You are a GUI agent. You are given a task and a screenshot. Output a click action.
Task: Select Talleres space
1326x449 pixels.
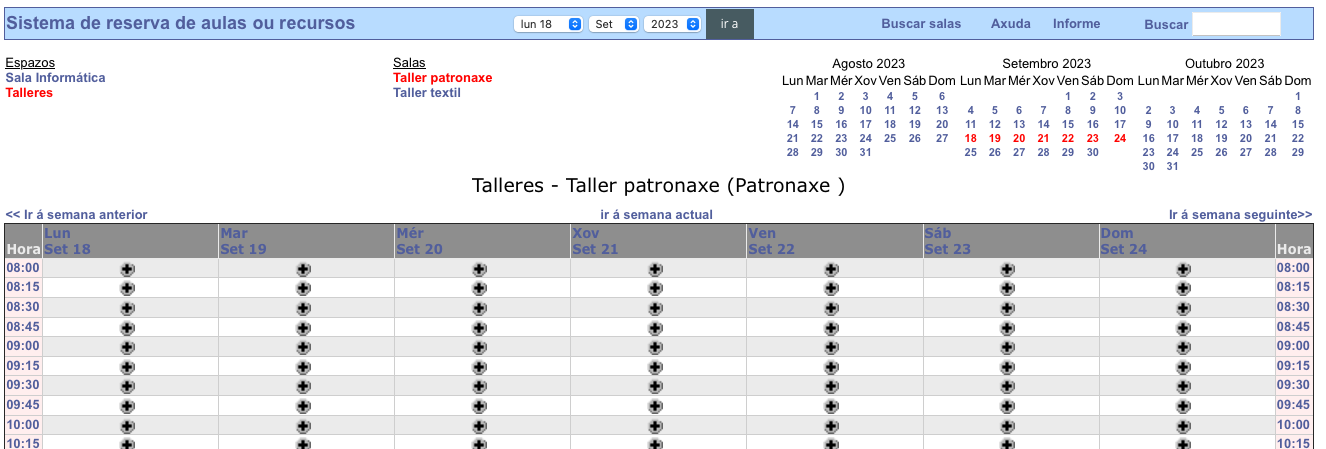tap(29, 93)
